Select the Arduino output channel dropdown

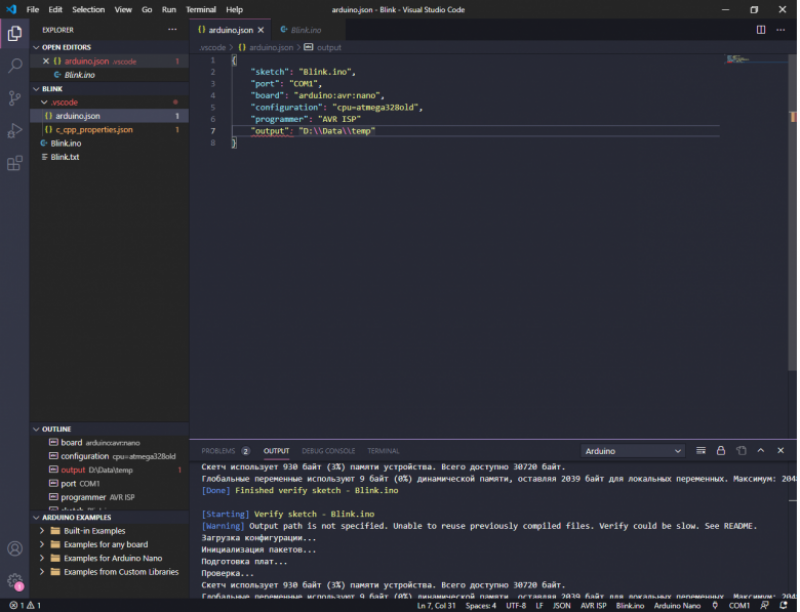[633, 451]
